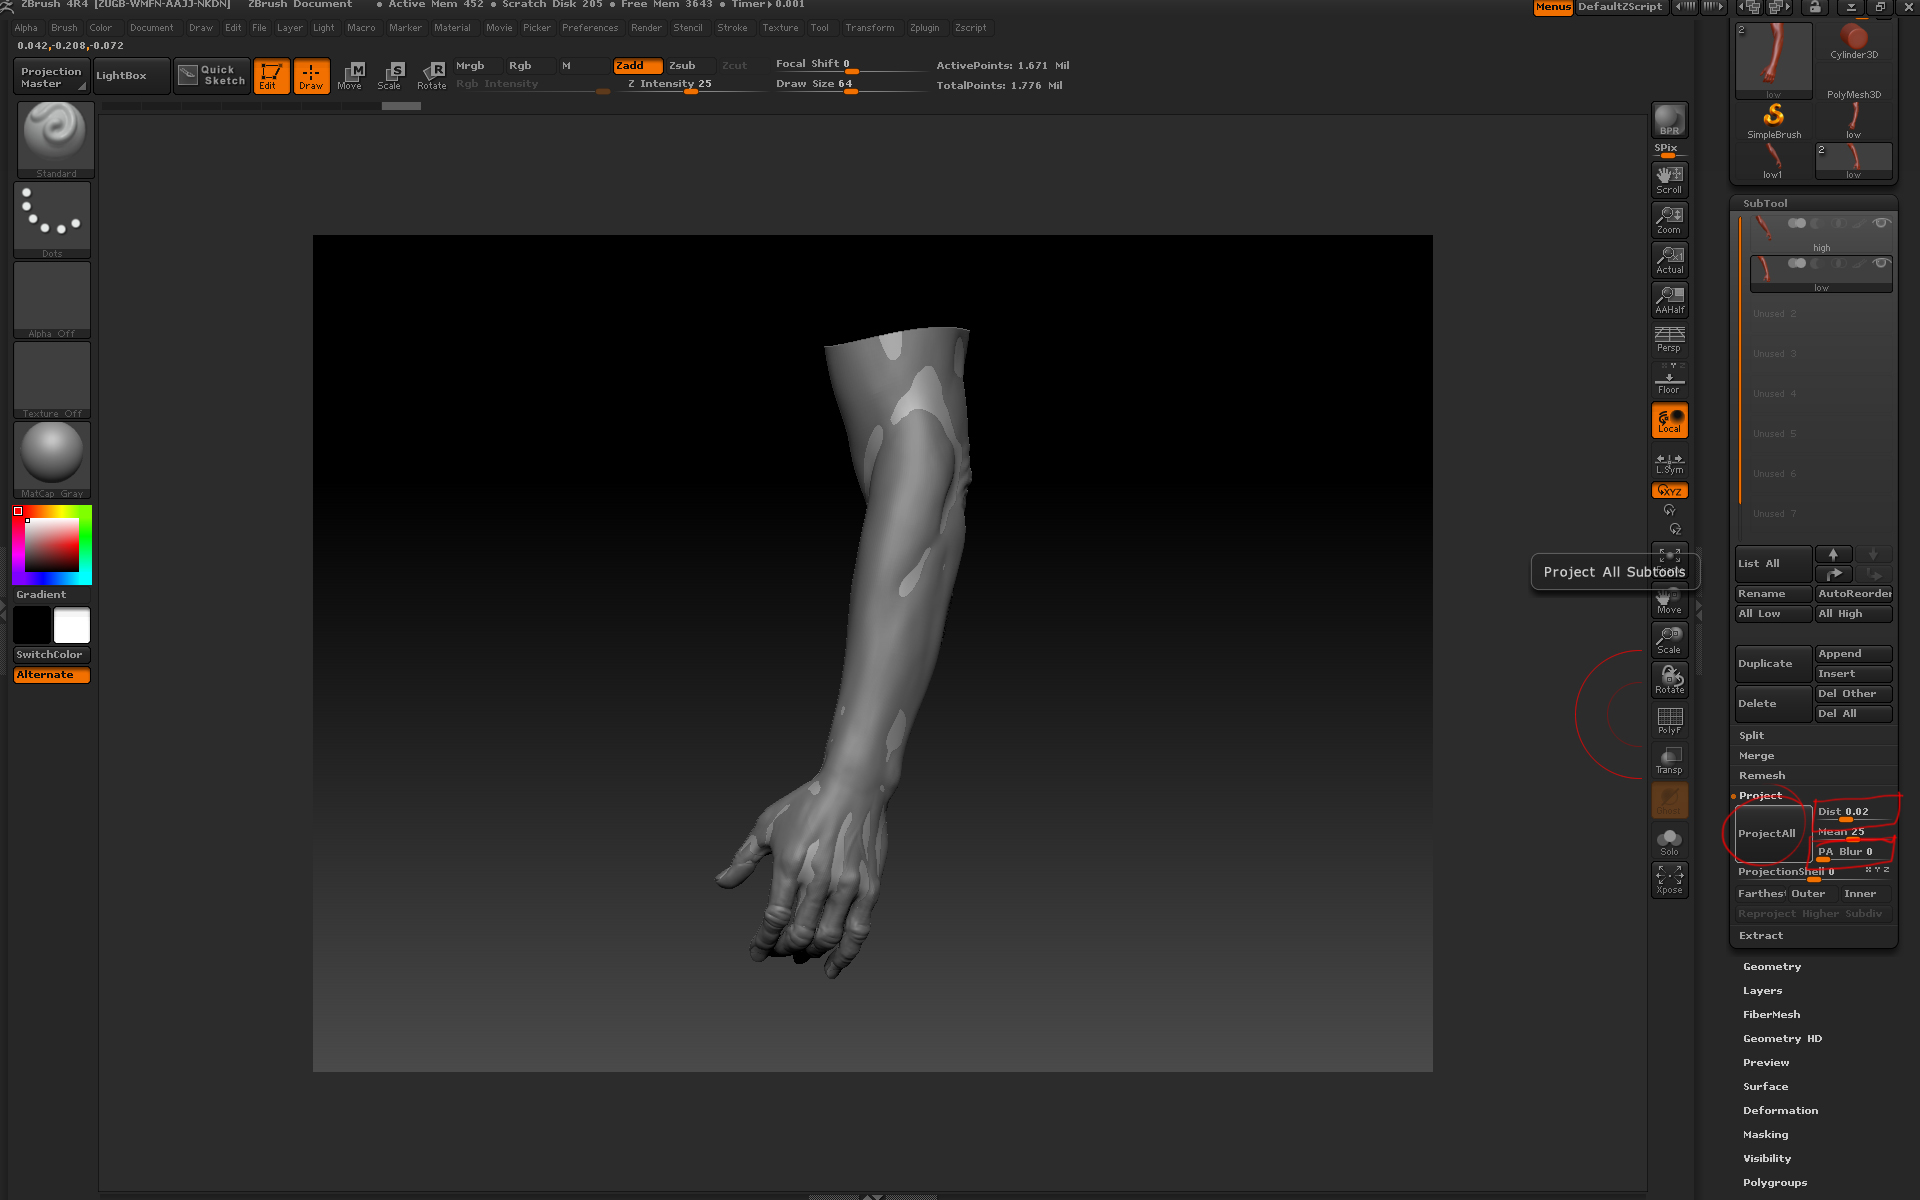Switch to the Move transform mode
The height and width of the screenshot is (1200, 1920).
(x=351, y=74)
